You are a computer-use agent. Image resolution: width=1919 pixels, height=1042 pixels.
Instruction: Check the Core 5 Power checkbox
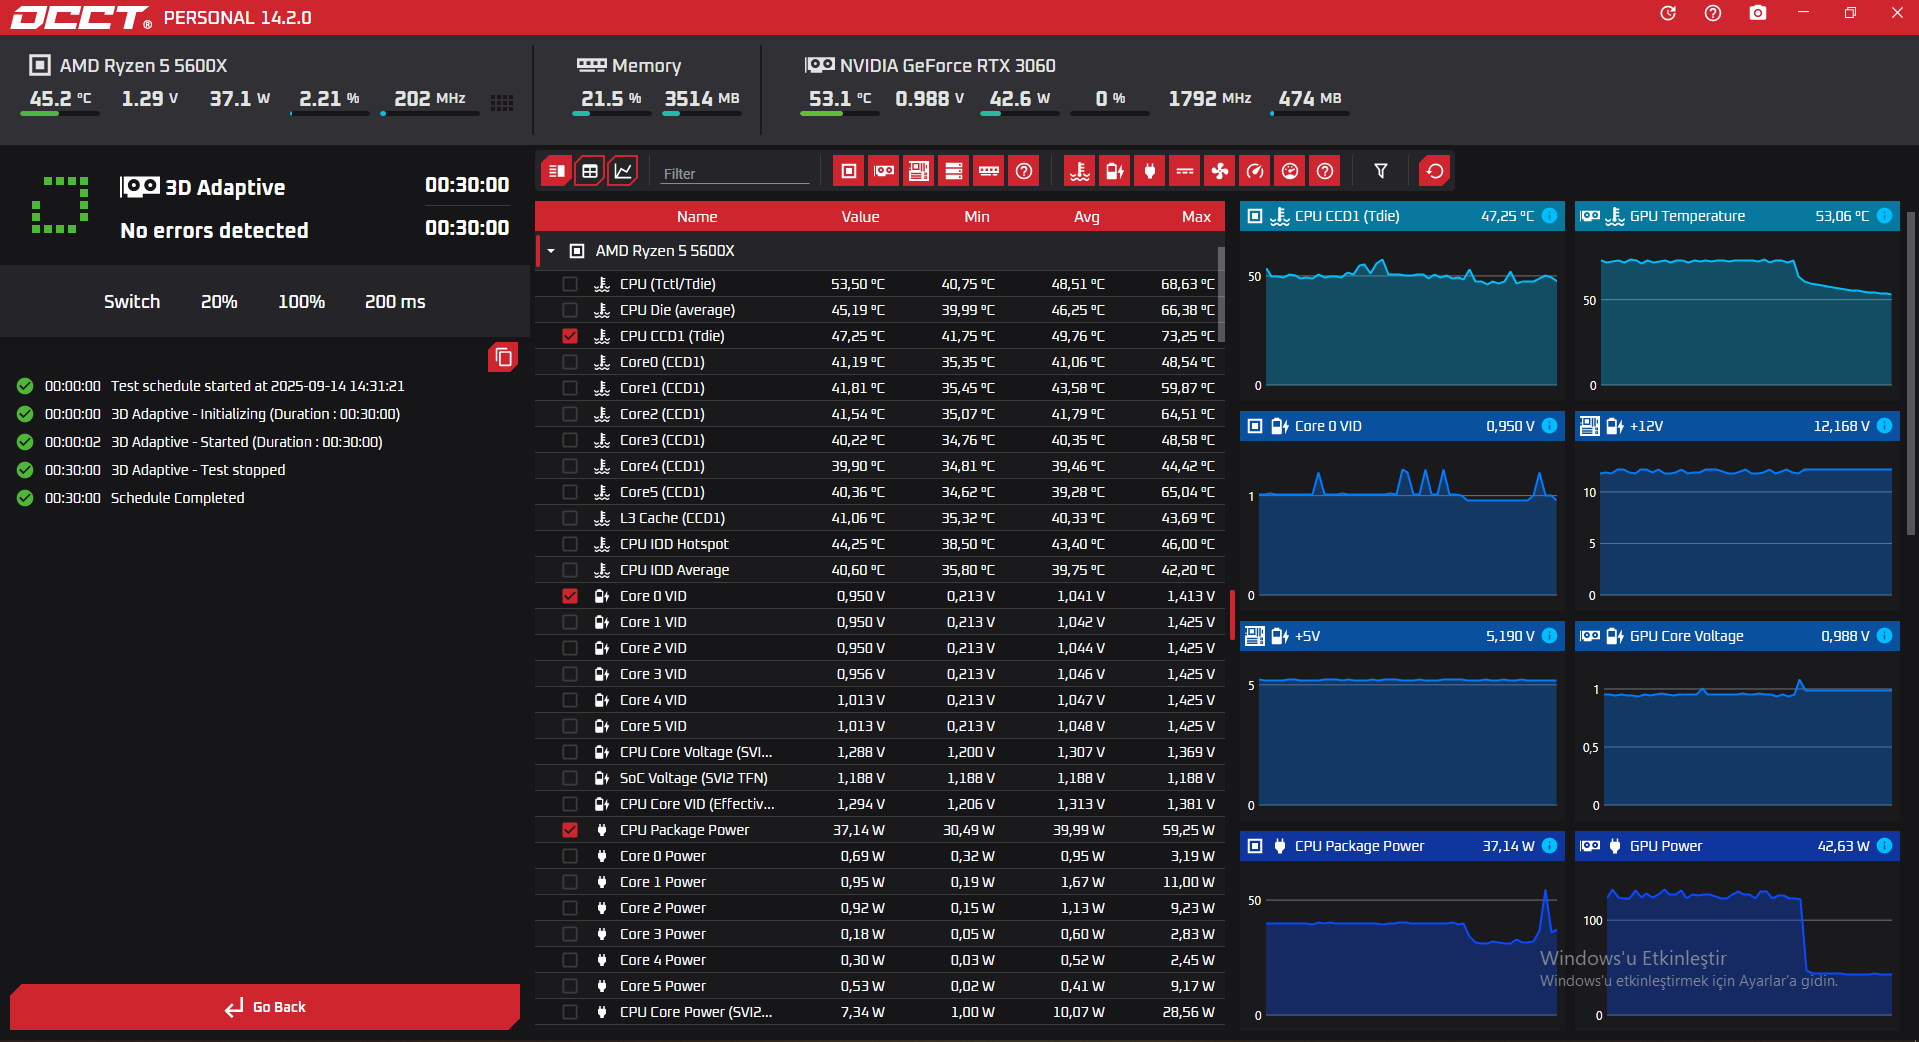click(570, 986)
